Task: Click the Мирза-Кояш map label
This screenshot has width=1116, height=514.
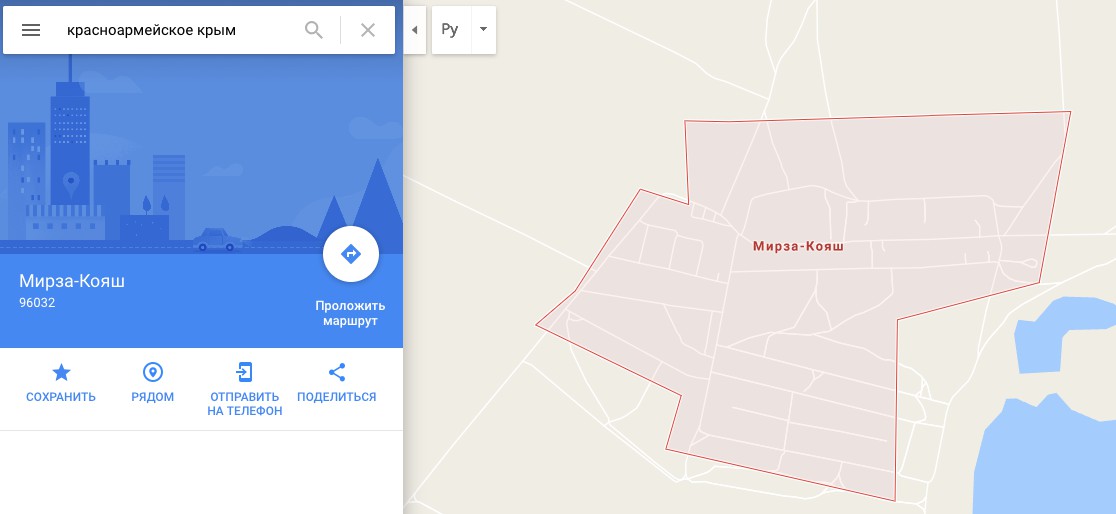Action: pos(799,246)
